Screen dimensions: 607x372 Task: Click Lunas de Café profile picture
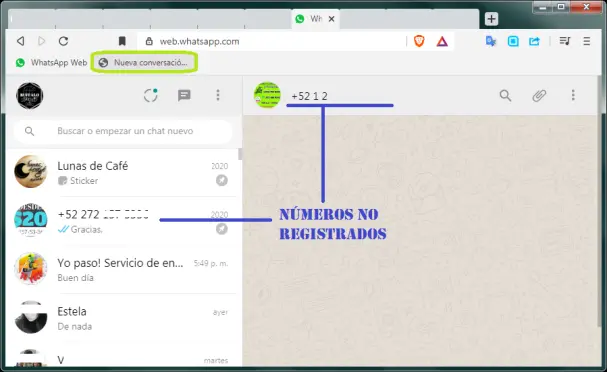pos(31,171)
